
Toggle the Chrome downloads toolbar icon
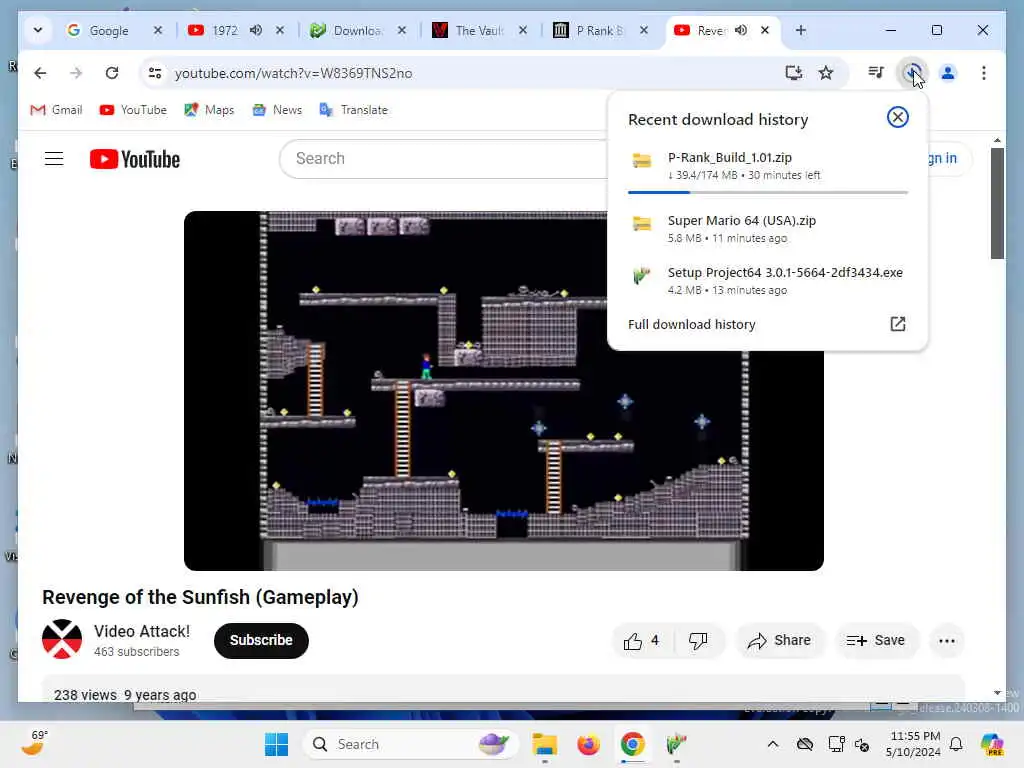click(x=912, y=72)
